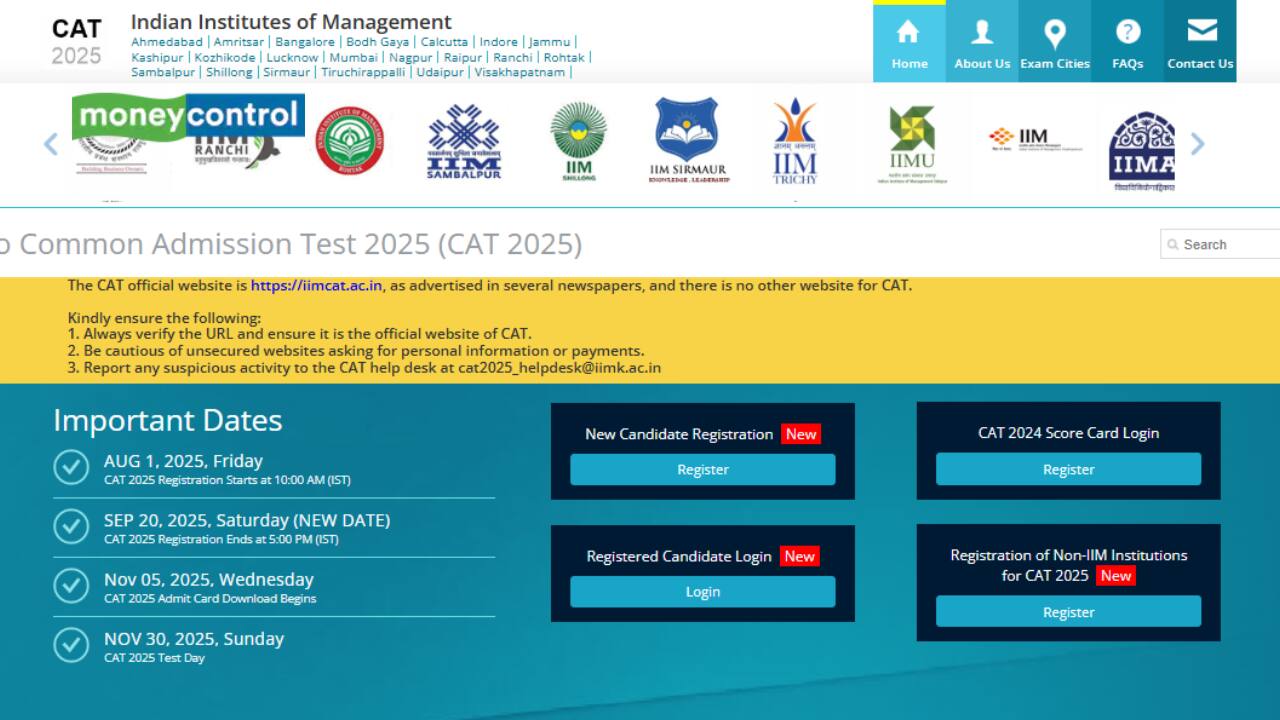1280x720 pixels.
Task: Click Login under Registered Candidate Login
Action: coord(702,592)
